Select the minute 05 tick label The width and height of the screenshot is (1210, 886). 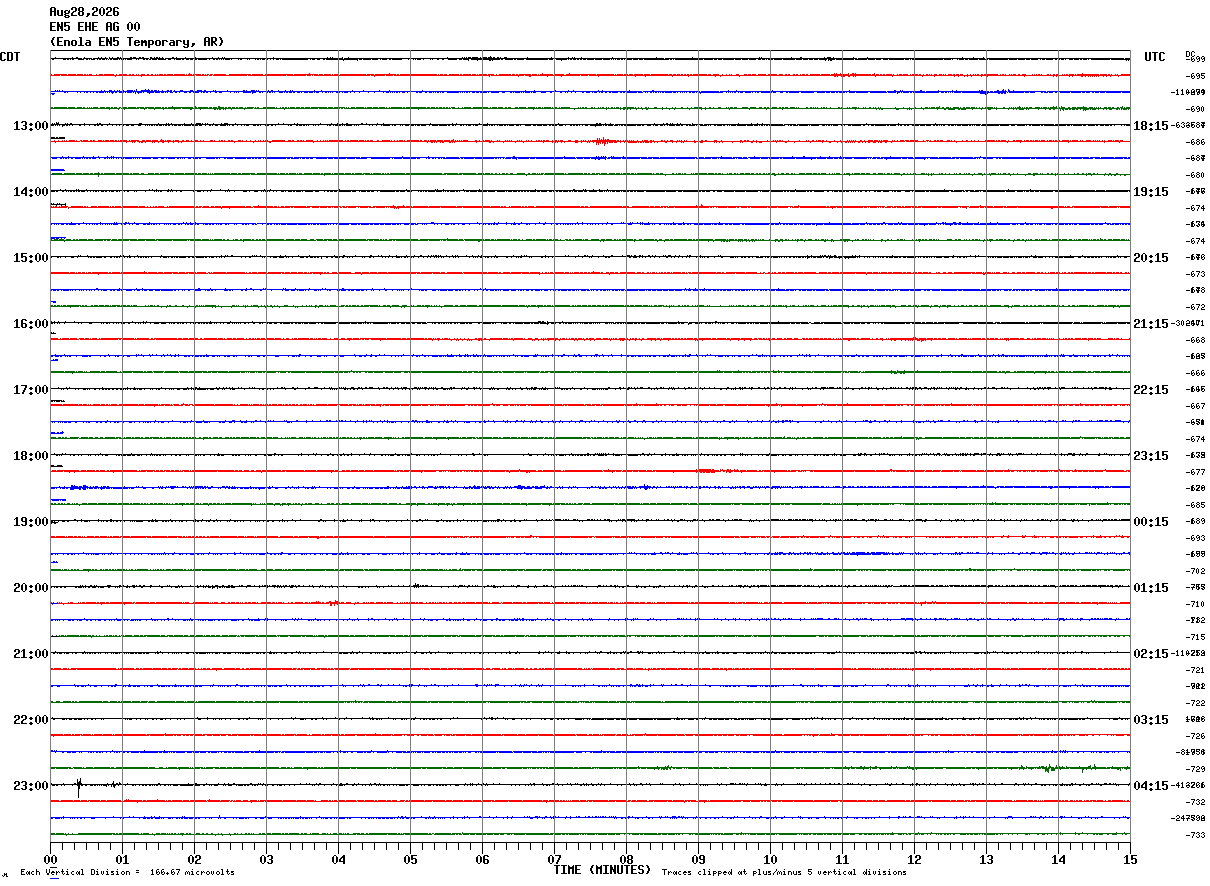click(410, 859)
